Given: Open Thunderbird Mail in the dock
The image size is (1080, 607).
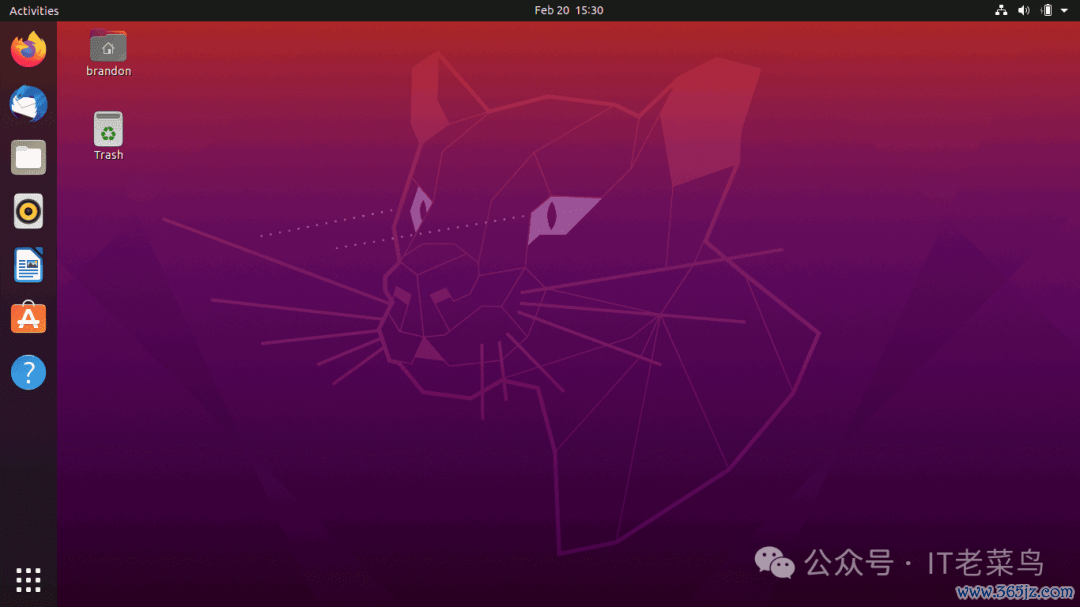Looking at the screenshot, I should [28, 103].
